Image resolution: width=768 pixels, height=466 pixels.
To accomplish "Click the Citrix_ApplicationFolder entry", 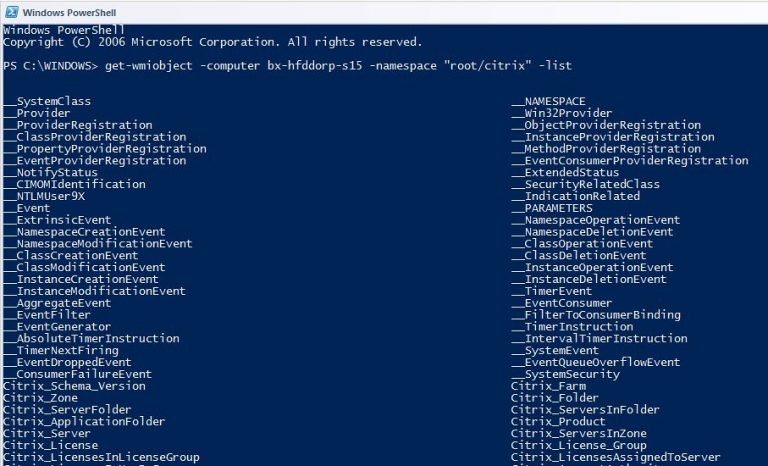I will [84, 421].
